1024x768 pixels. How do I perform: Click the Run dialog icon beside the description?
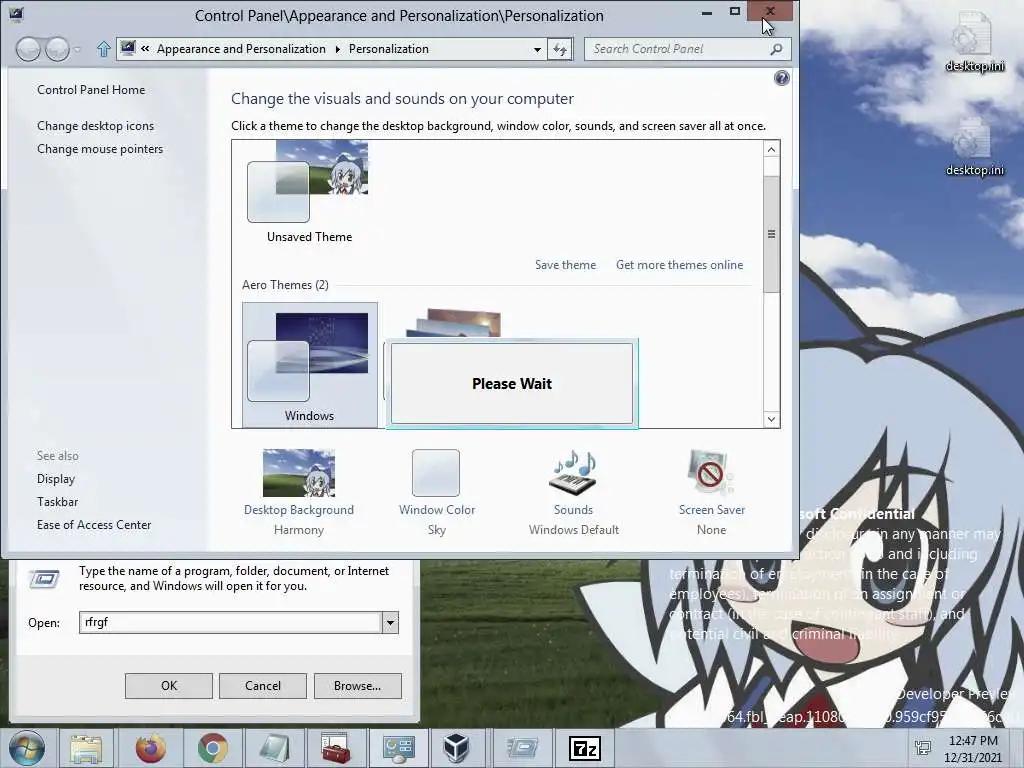tap(44, 579)
